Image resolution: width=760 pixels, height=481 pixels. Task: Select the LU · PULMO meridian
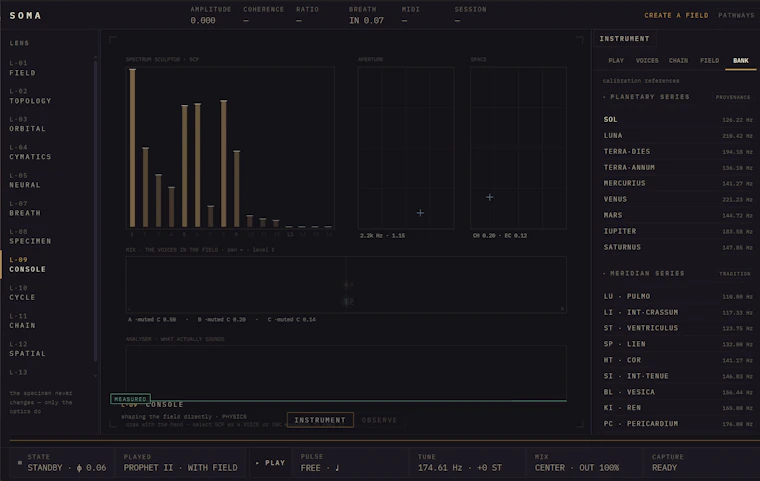(678, 296)
